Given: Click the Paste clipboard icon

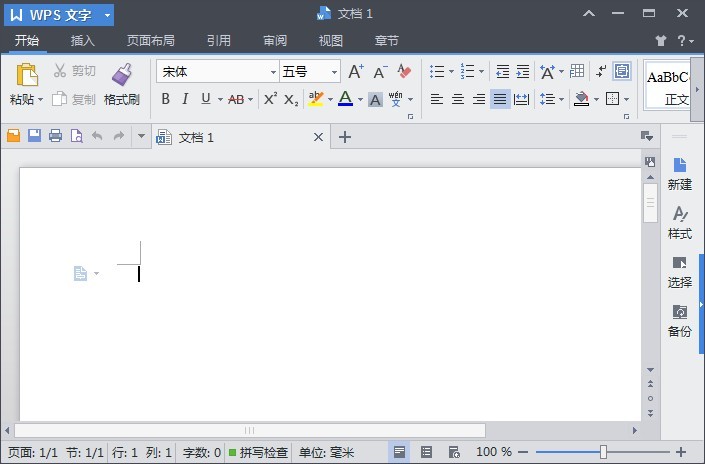Looking at the screenshot, I should [27, 75].
